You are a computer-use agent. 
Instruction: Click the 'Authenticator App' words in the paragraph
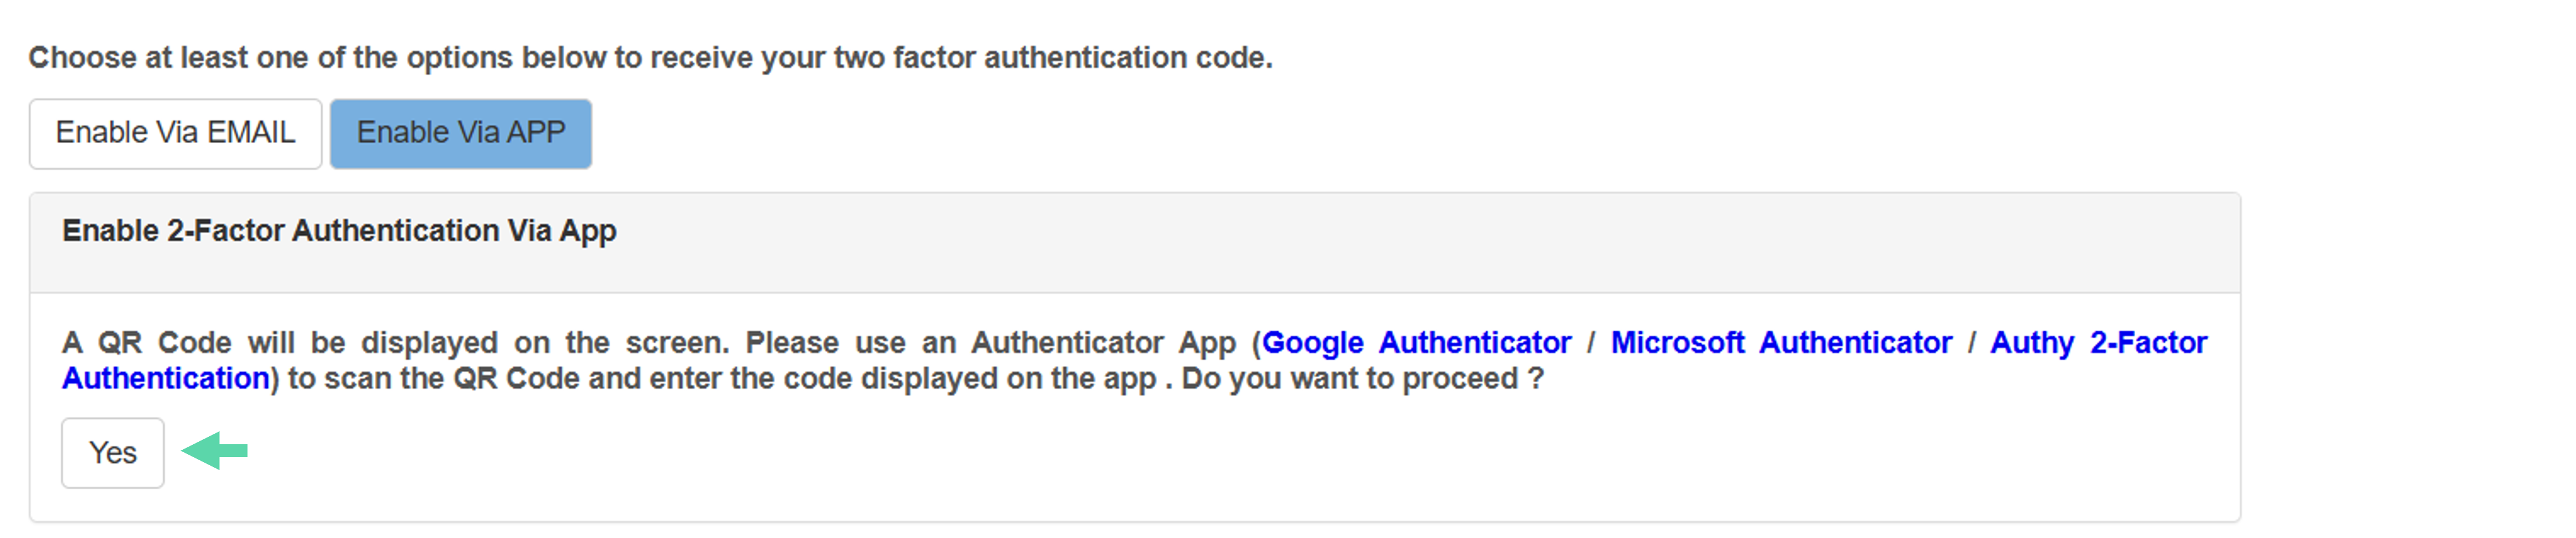1104,343
